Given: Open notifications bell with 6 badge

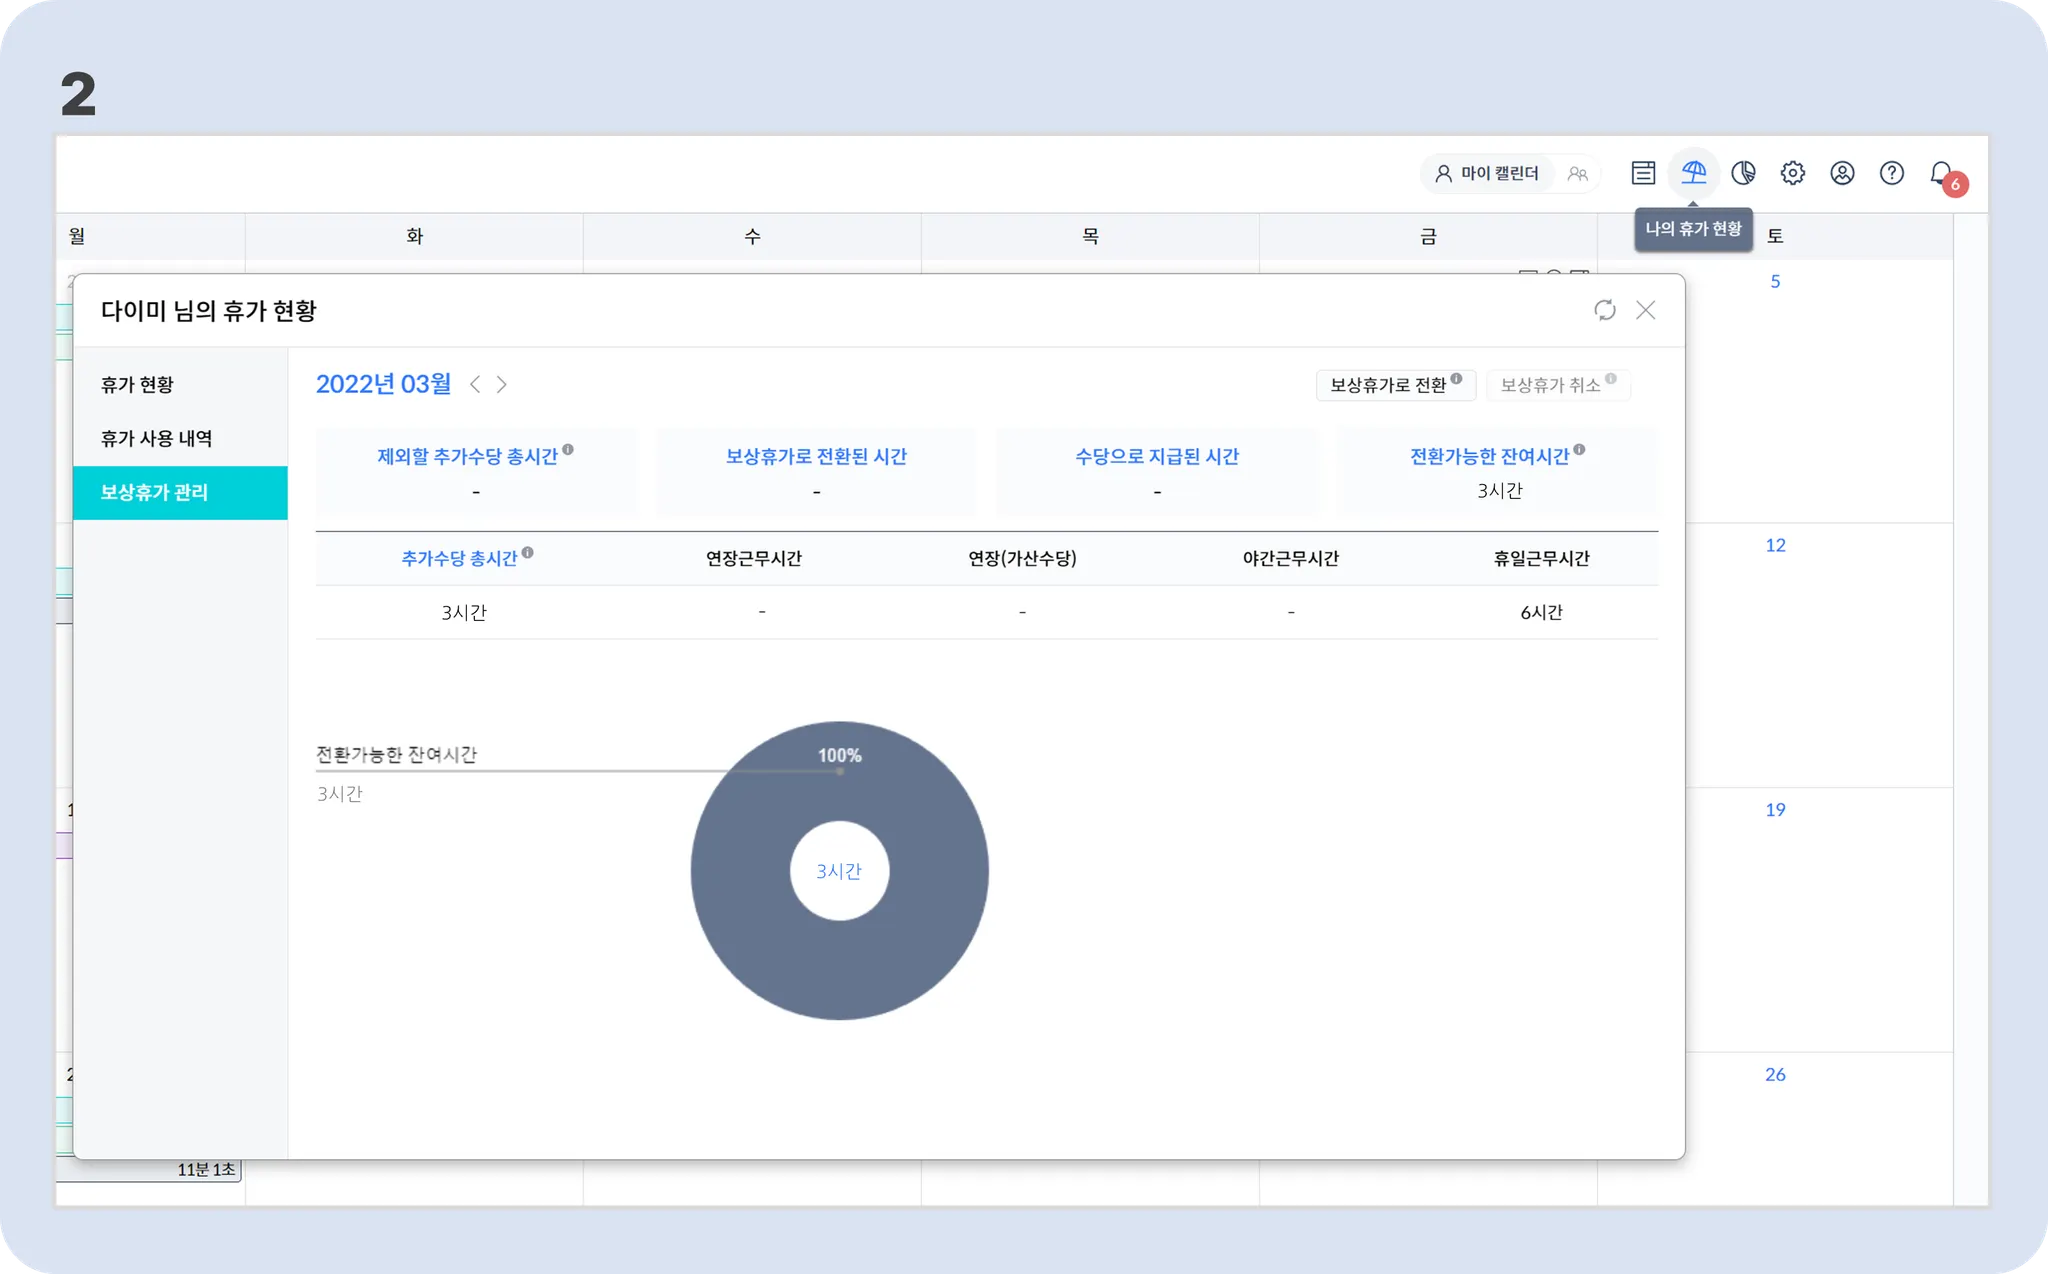Looking at the screenshot, I should tap(1942, 174).
